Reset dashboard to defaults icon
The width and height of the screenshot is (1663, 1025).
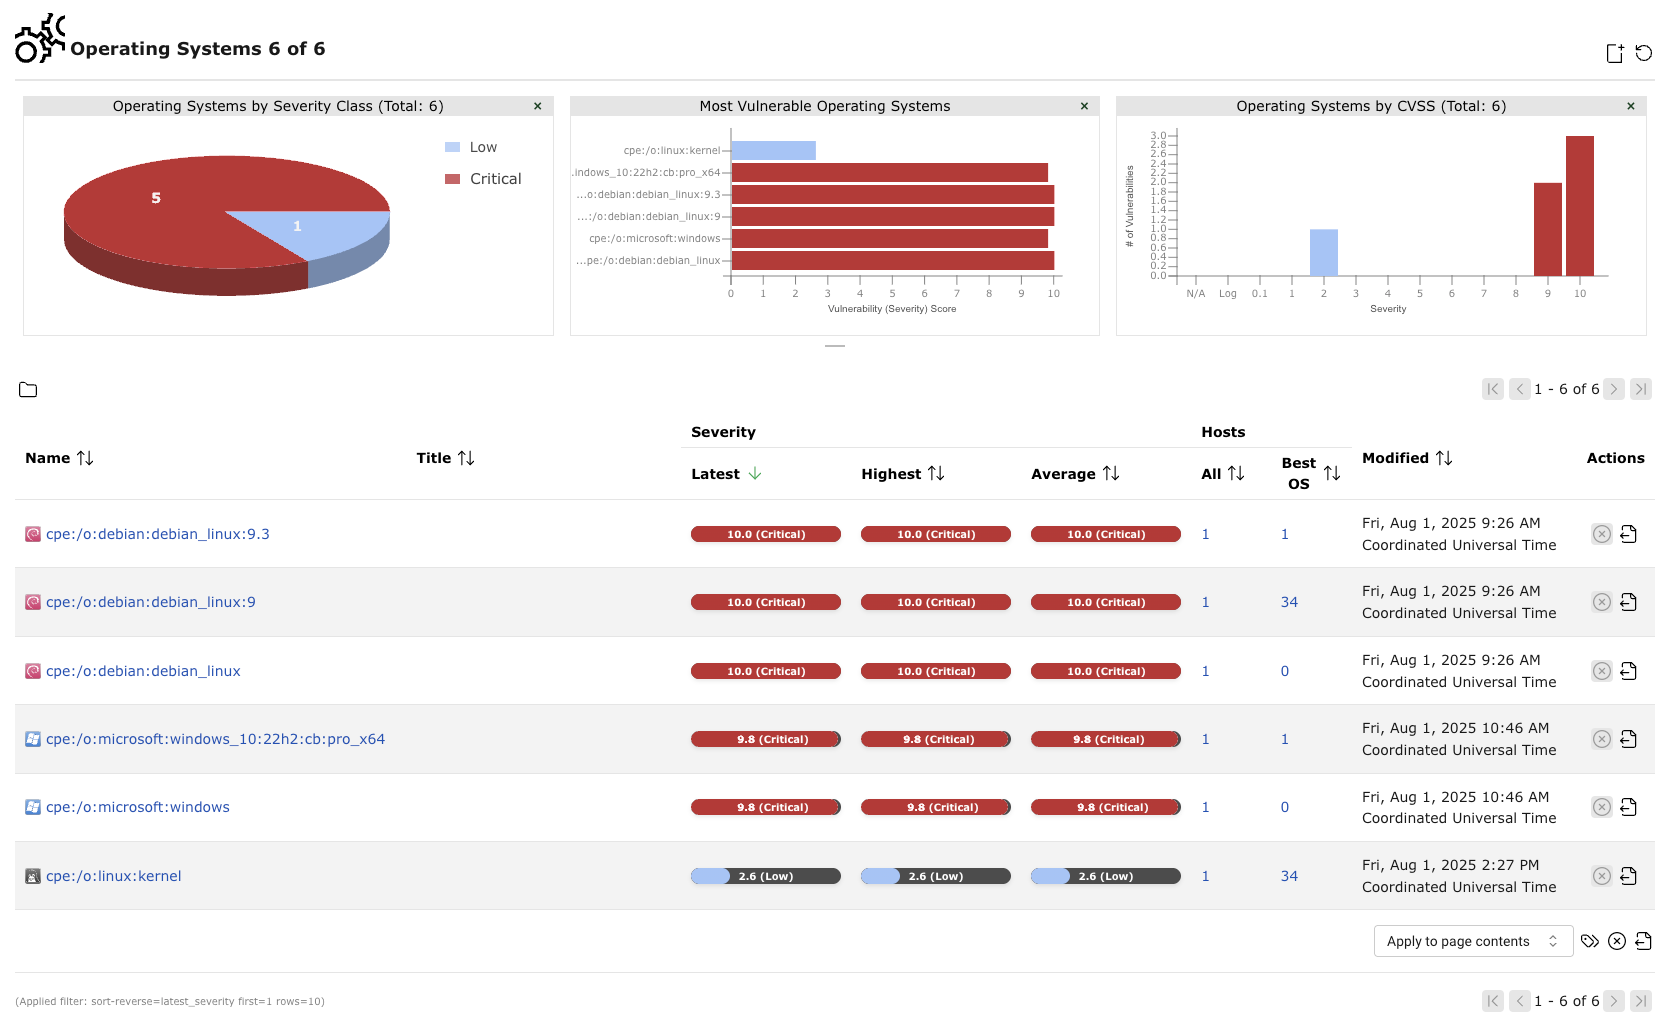[1643, 53]
